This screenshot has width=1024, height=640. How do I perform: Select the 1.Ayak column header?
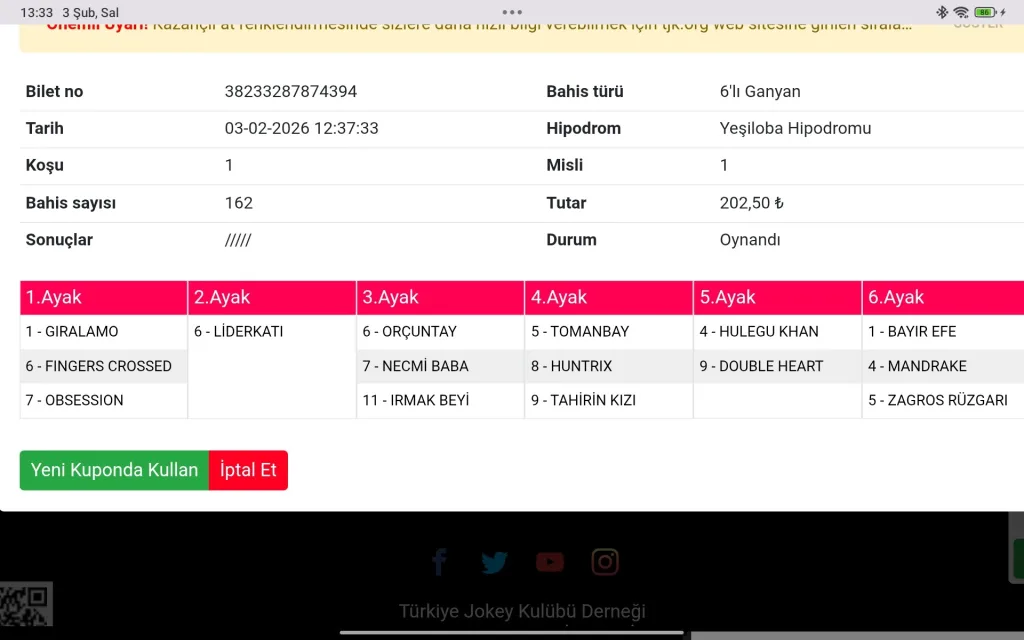[x=103, y=297]
